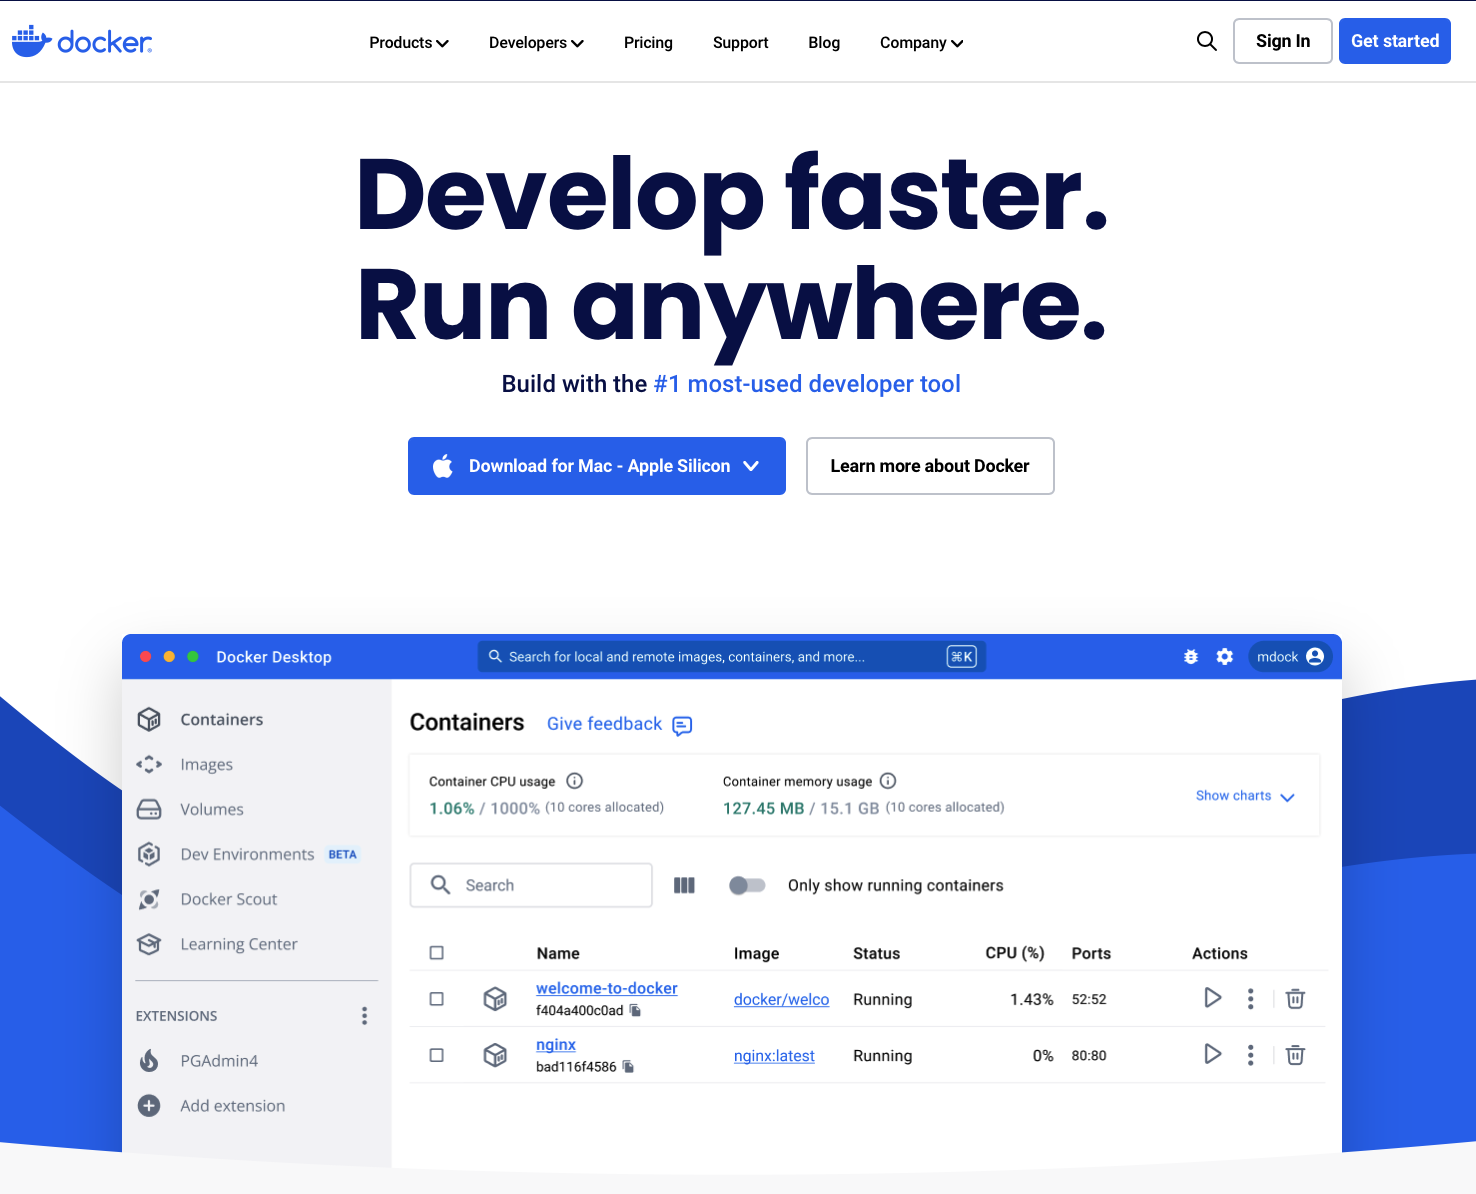
Task: Open the bug troubleshoot icon in title bar
Action: 1191,657
